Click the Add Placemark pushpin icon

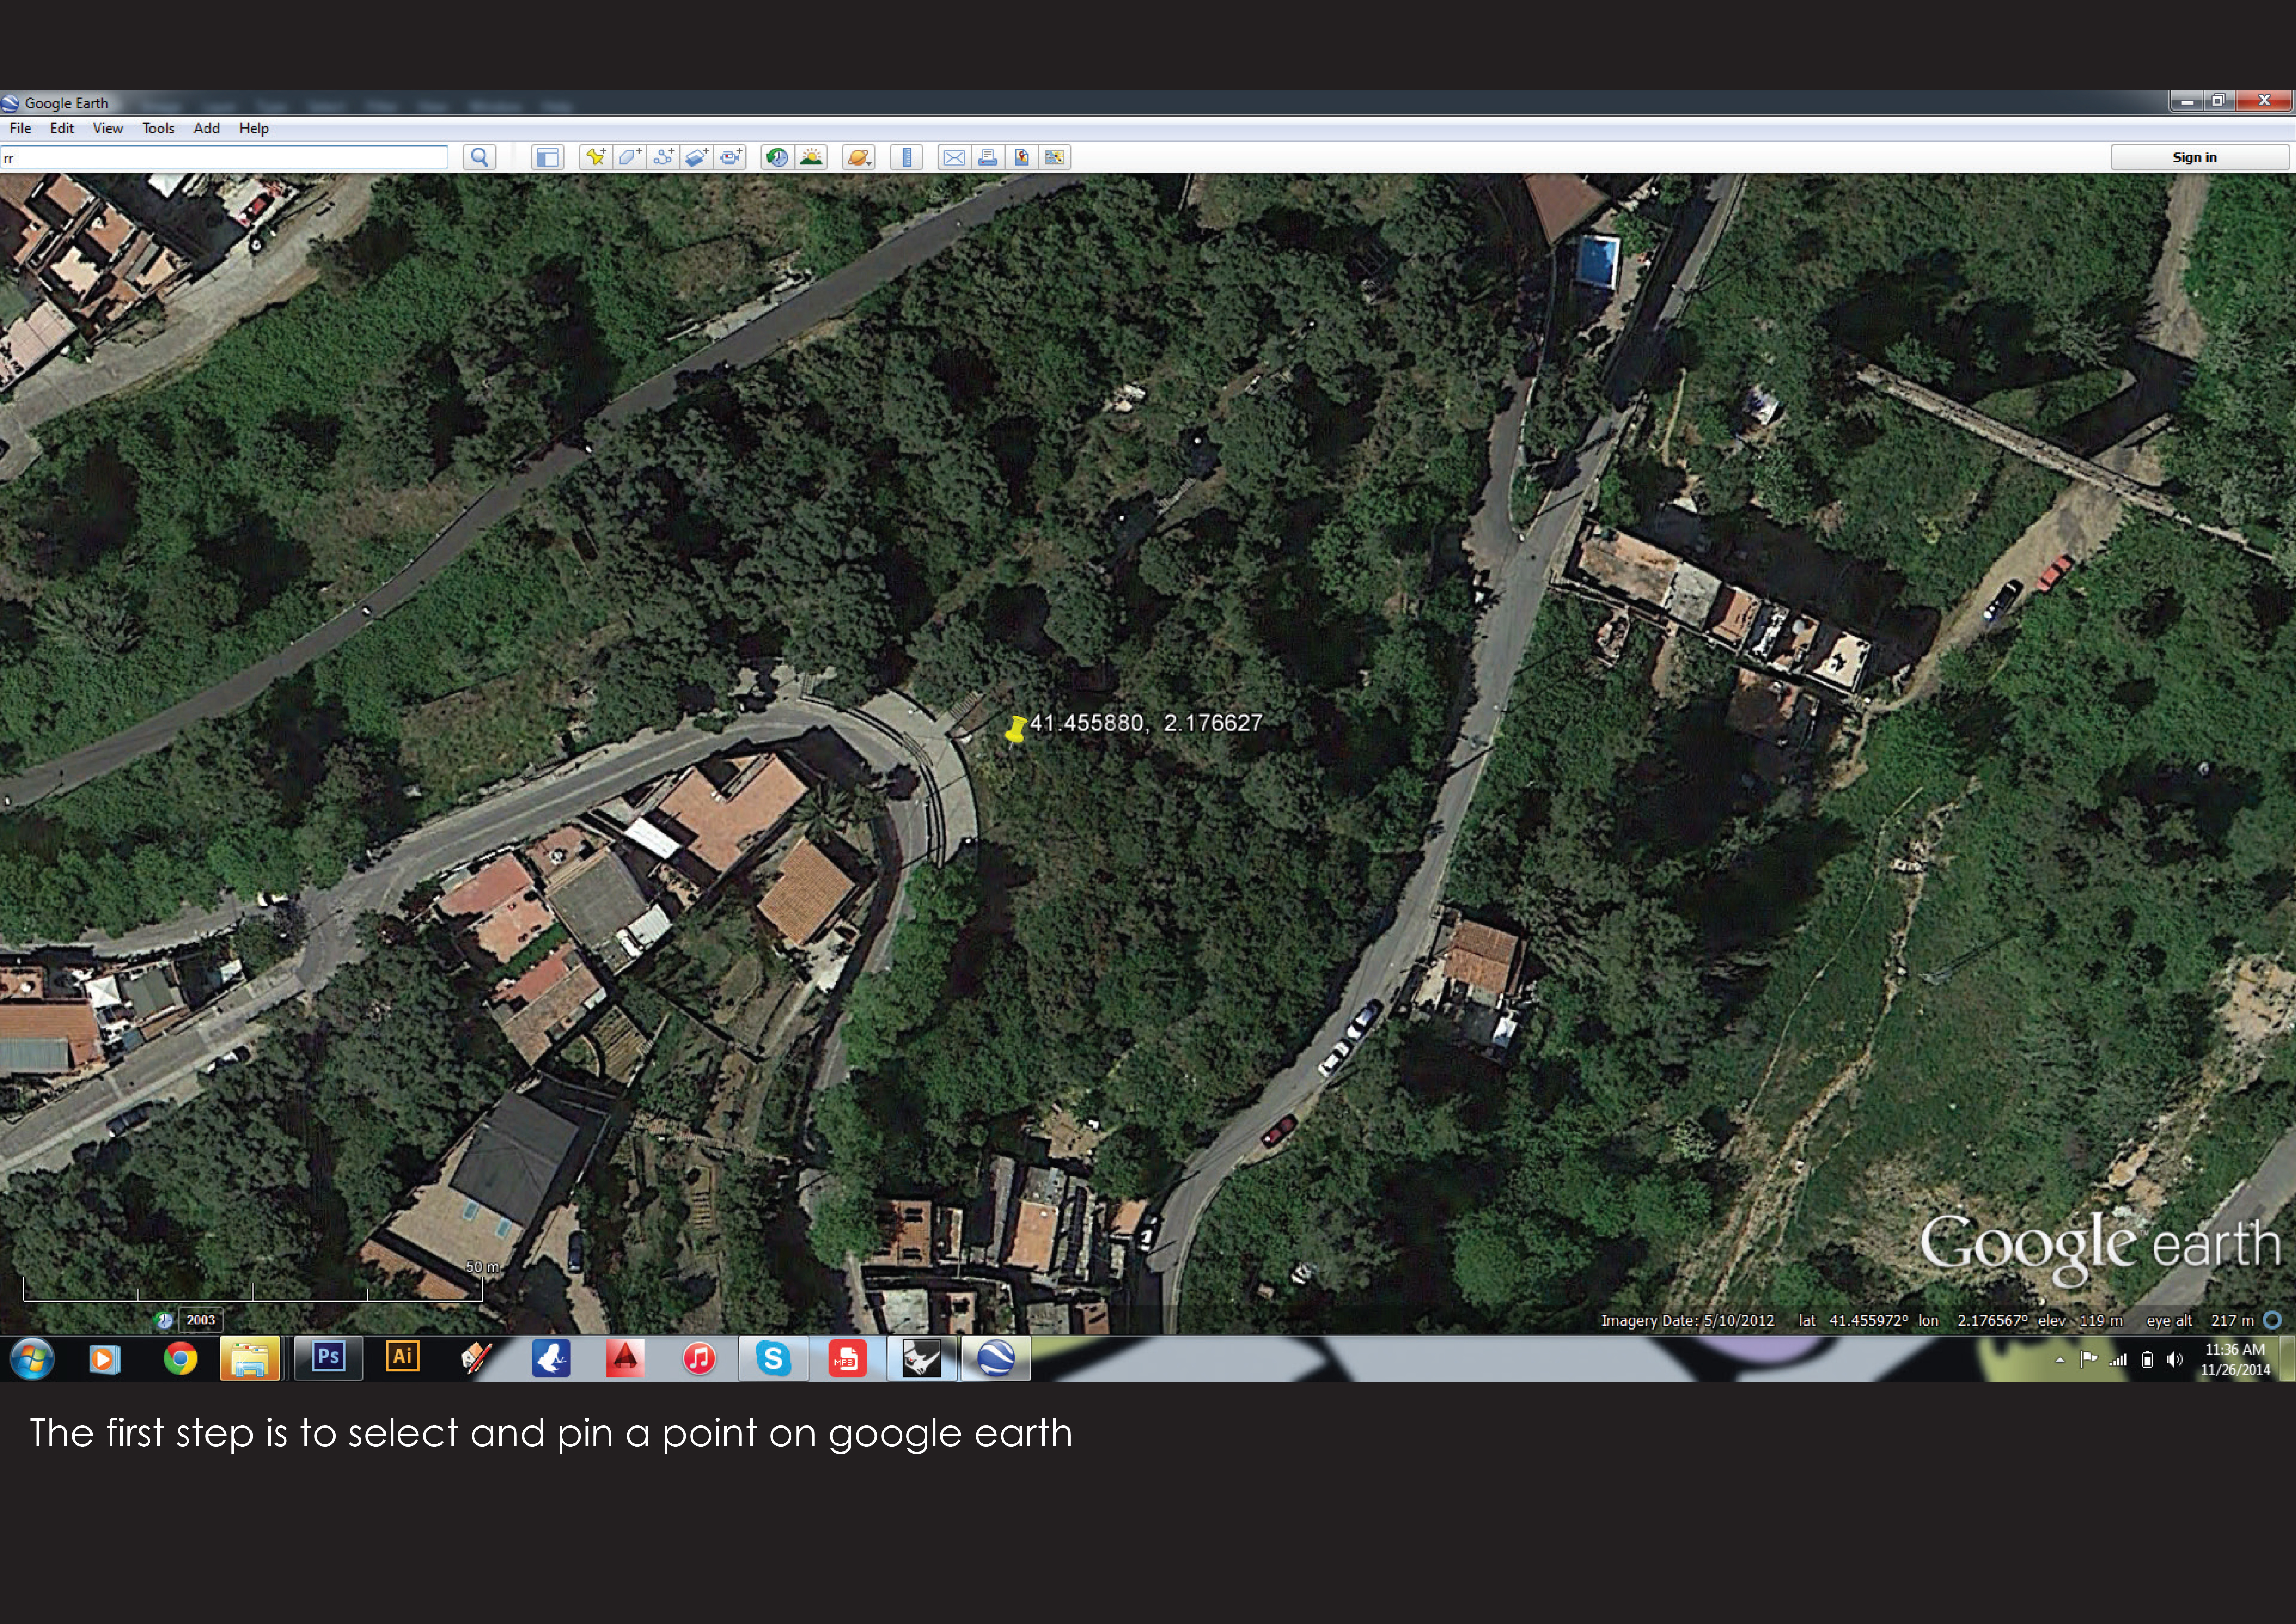595,157
